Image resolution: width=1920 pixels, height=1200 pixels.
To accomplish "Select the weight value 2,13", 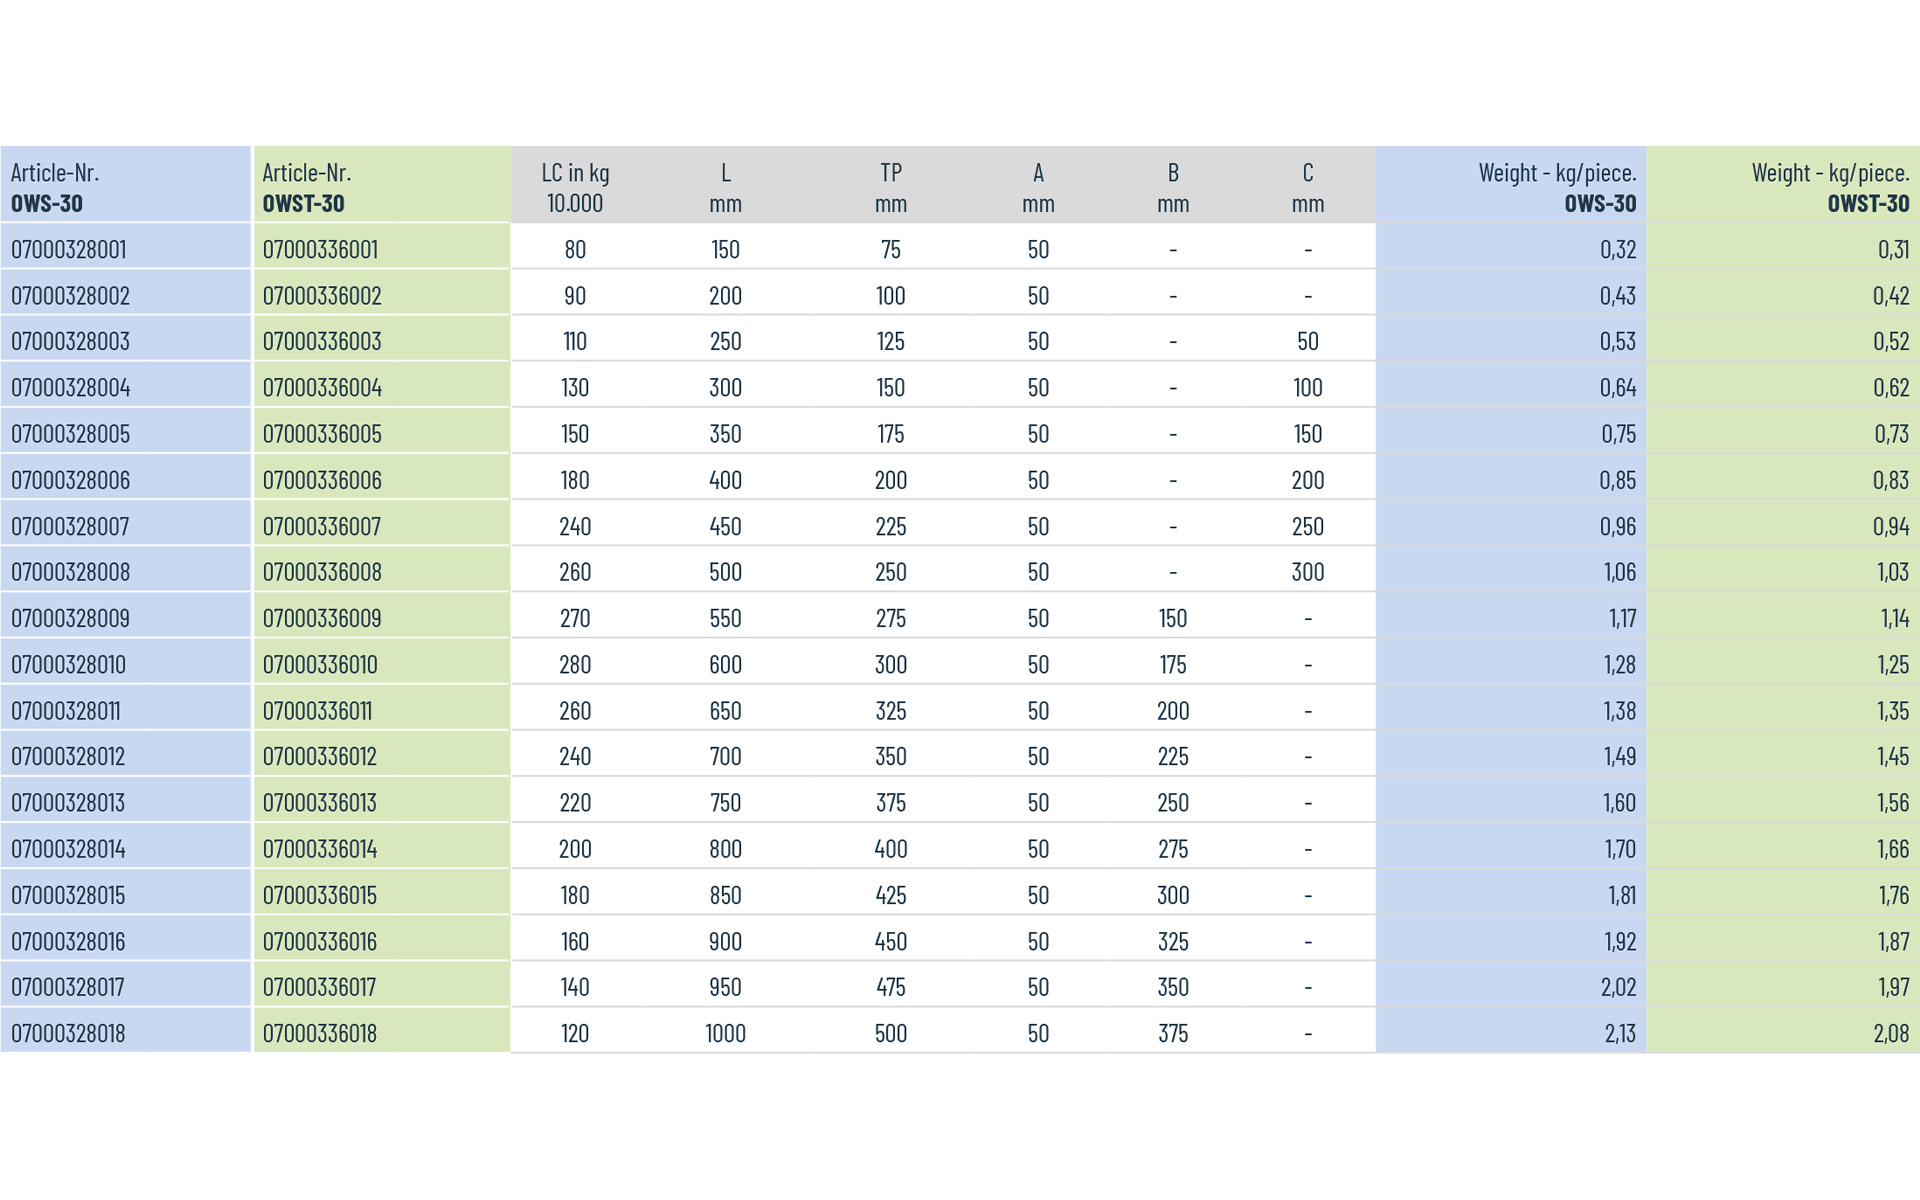I will click(1619, 1033).
